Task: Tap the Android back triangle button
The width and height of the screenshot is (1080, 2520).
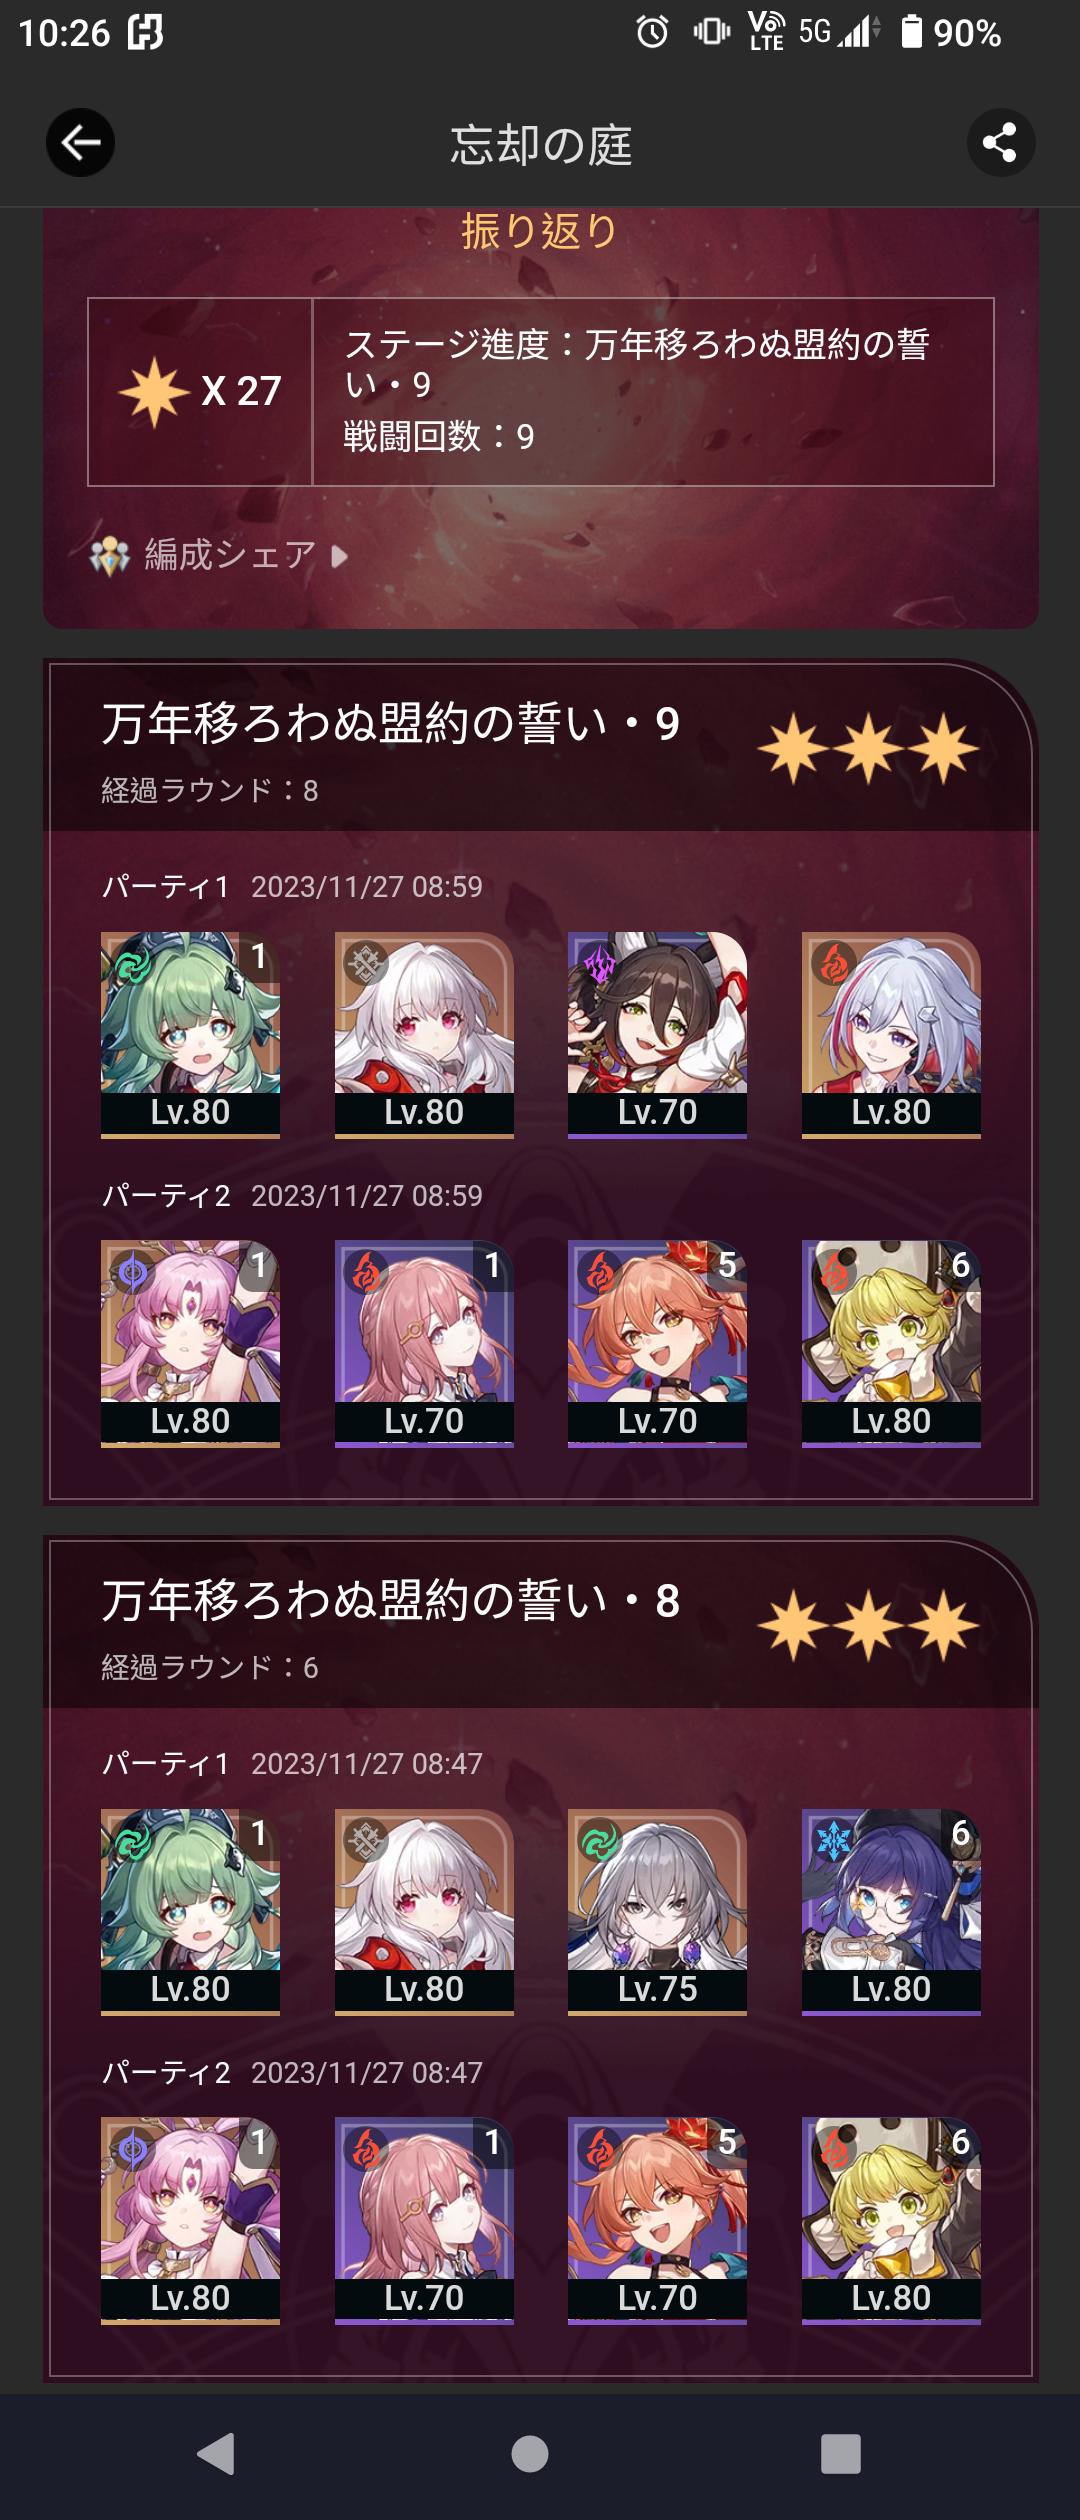Action: [x=216, y=2454]
